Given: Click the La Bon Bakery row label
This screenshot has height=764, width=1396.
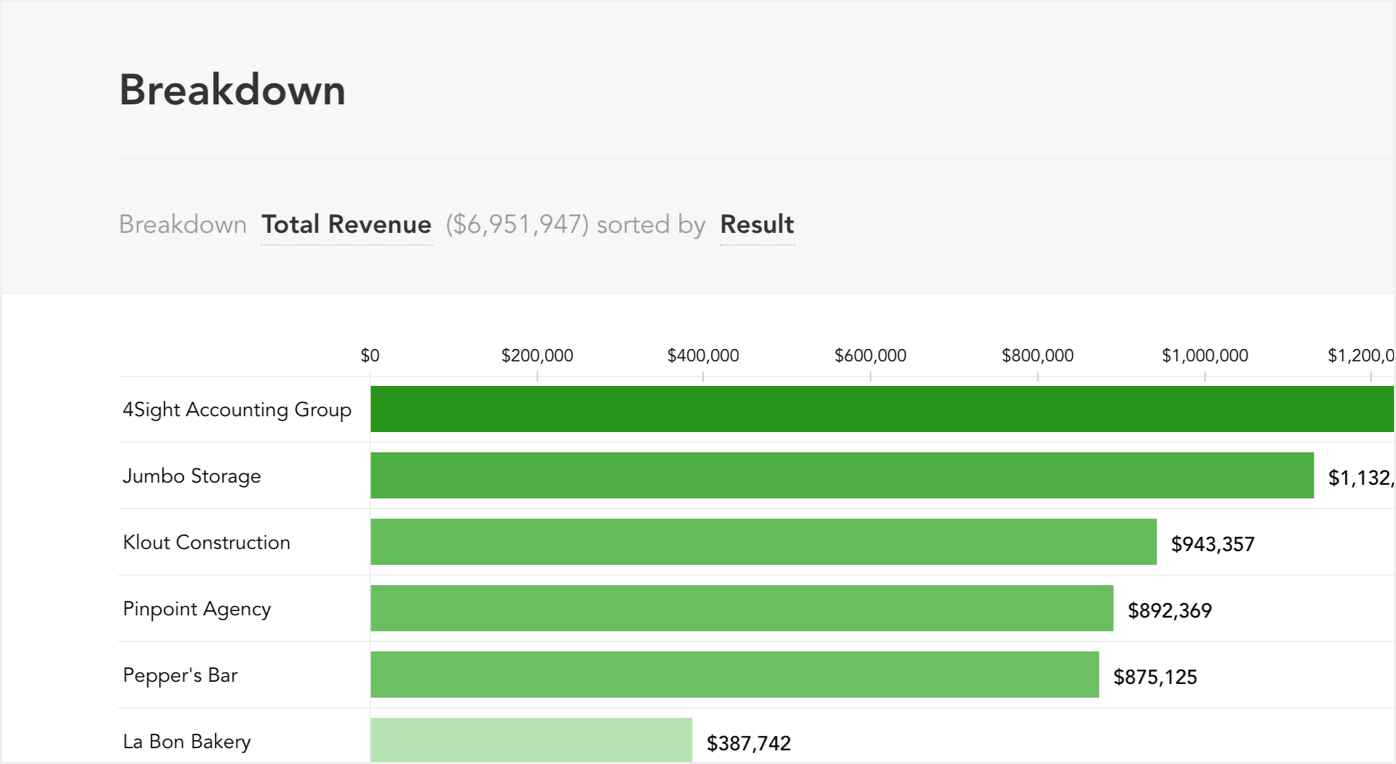Looking at the screenshot, I should pyautogui.click(x=187, y=742).
